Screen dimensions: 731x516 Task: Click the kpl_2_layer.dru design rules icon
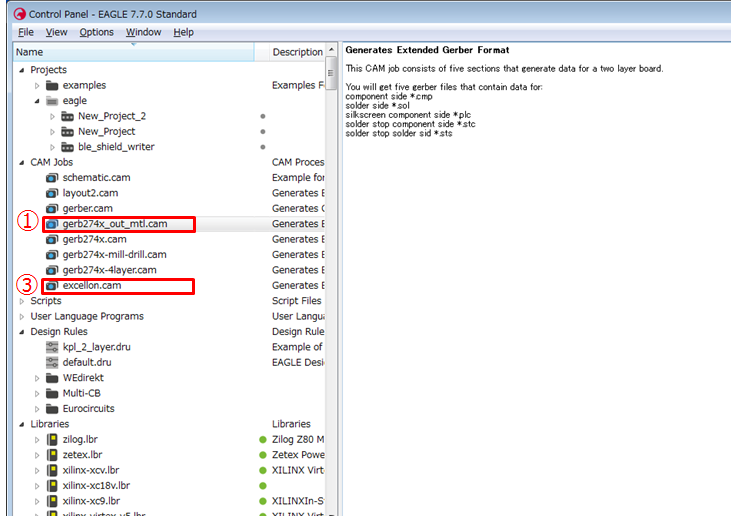coord(52,347)
